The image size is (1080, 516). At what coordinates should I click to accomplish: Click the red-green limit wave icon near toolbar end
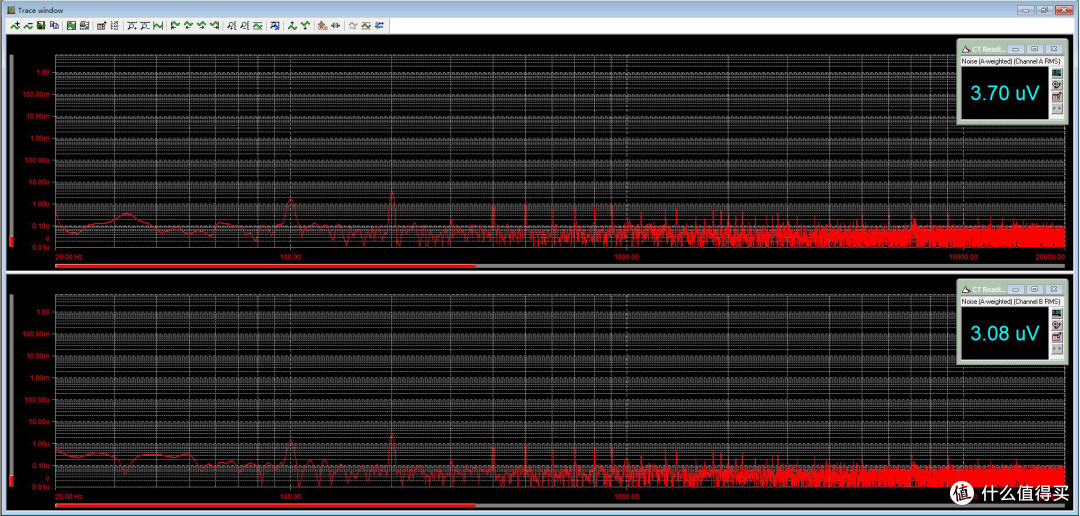click(x=366, y=26)
